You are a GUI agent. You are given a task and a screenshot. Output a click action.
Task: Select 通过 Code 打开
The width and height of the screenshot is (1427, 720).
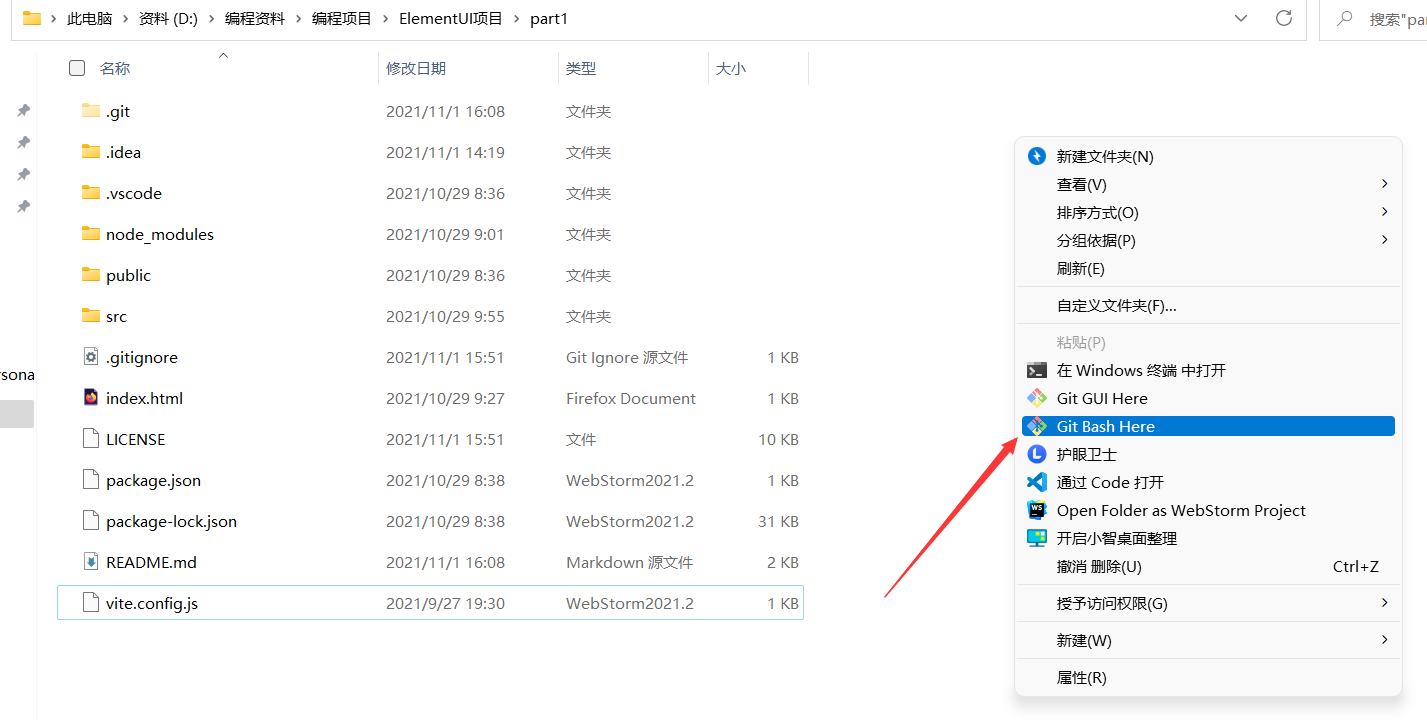tap(1208, 482)
